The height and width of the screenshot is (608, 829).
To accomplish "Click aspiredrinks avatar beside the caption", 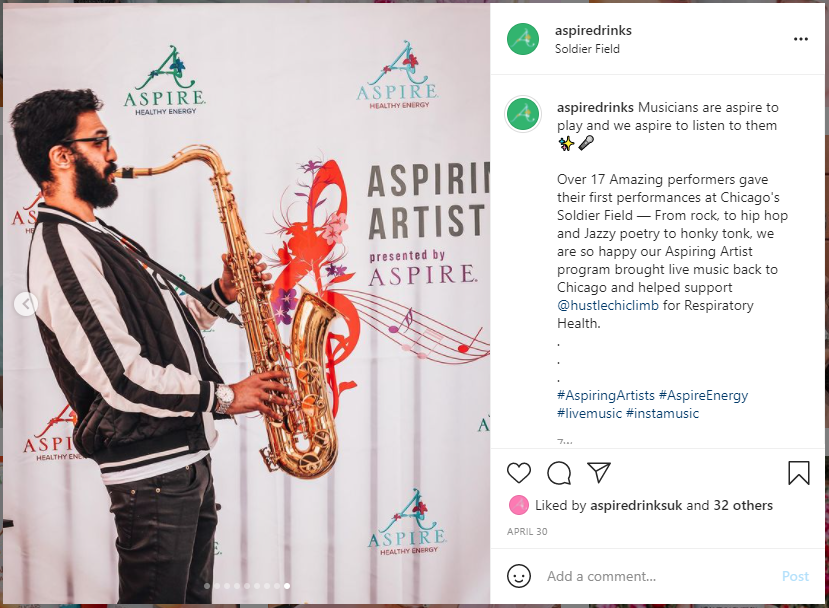I will pyautogui.click(x=523, y=114).
